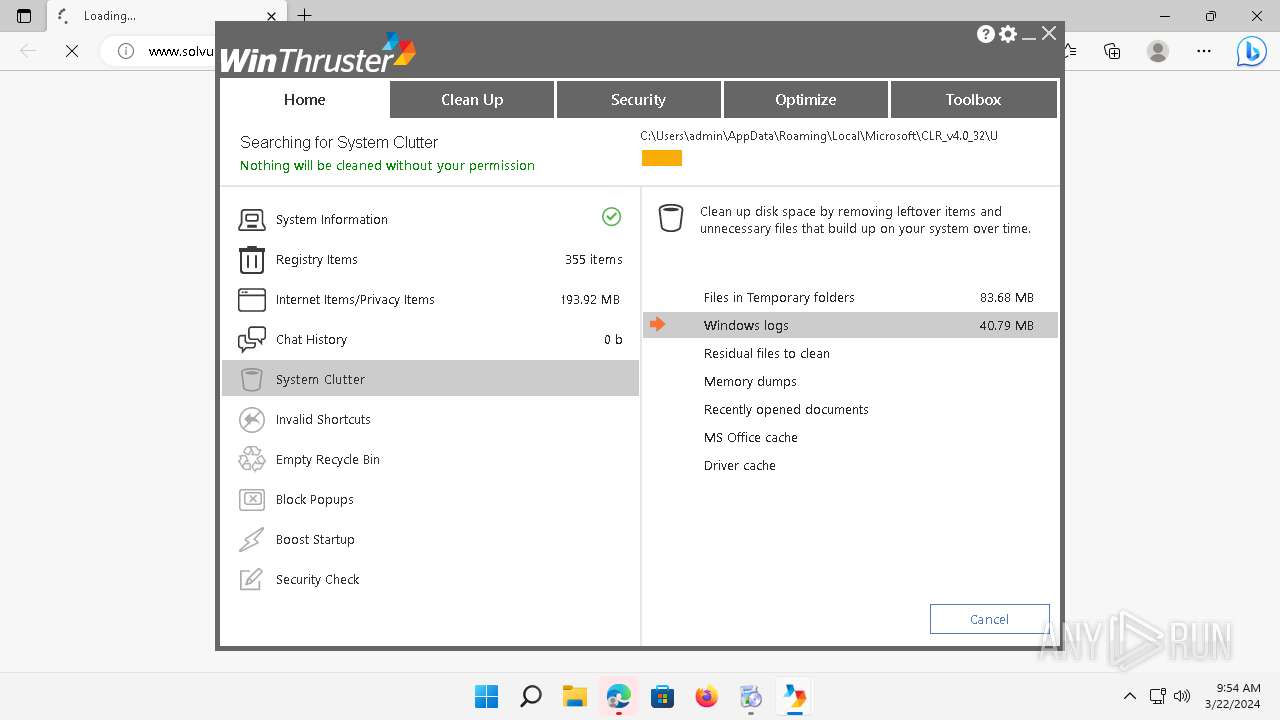Click 'Nothing will be cleaned without your permission'
Screen dimensions: 1280x720
(x=387, y=166)
